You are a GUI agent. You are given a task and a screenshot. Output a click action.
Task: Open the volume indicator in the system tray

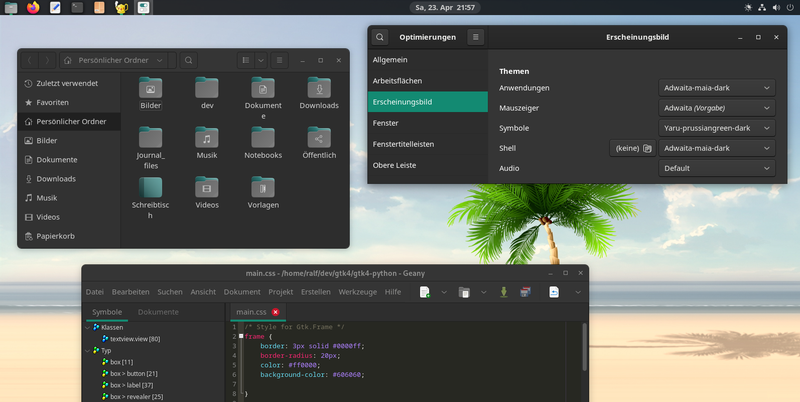pos(776,7)
